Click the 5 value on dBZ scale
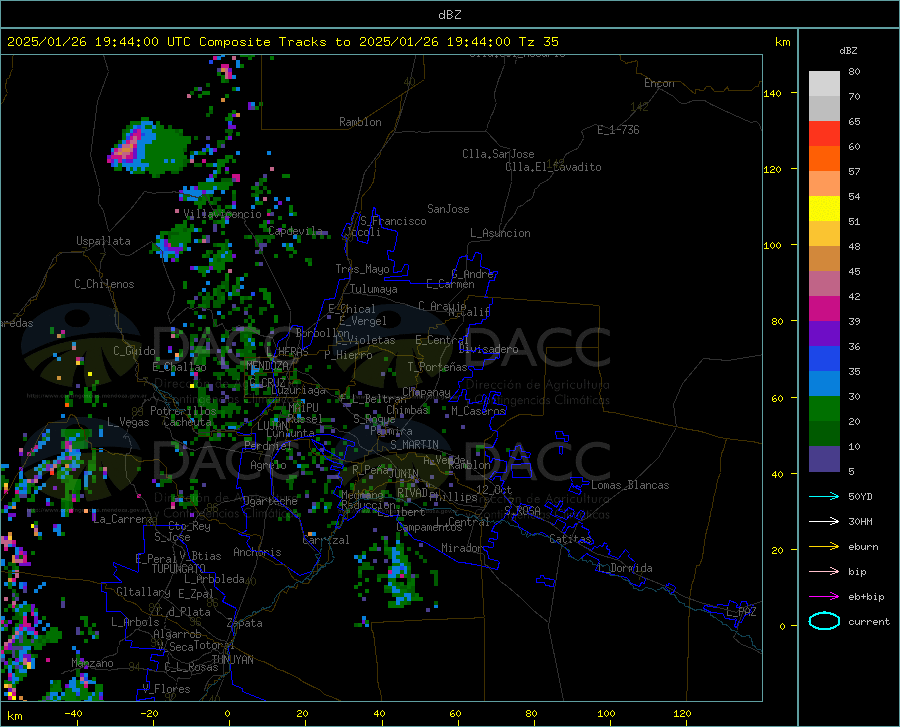 coord(851,472)
